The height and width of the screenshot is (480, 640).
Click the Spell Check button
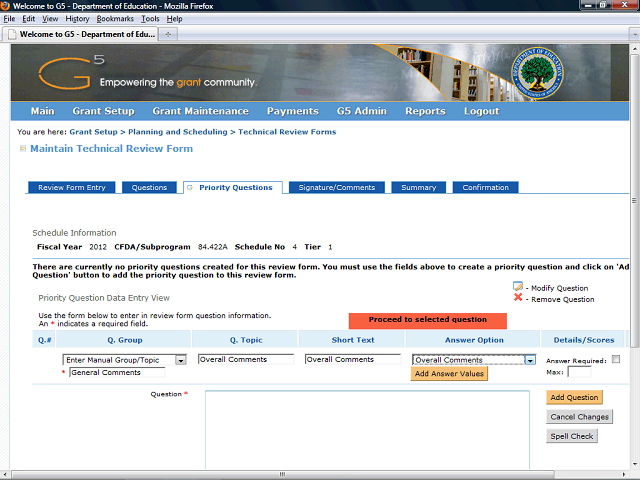point(572,436)
